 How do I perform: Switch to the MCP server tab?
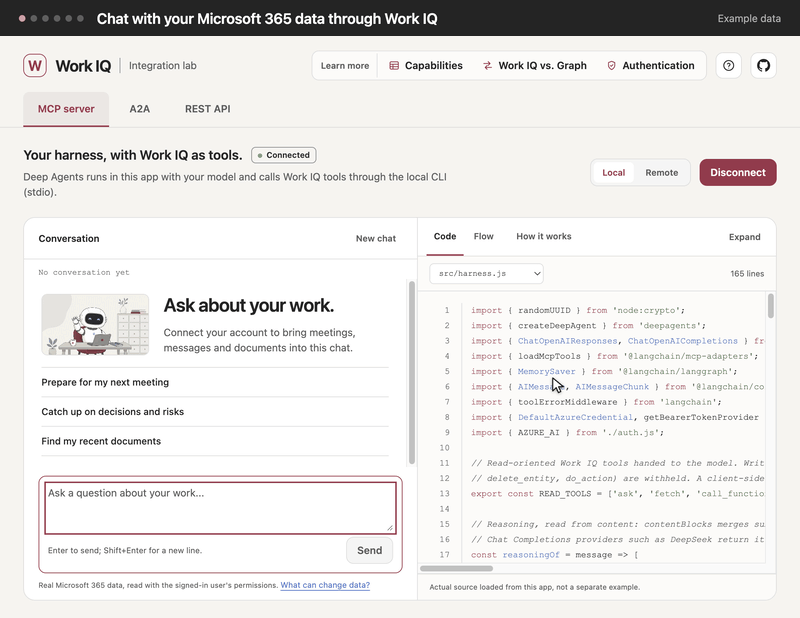[x=66, y=109]
